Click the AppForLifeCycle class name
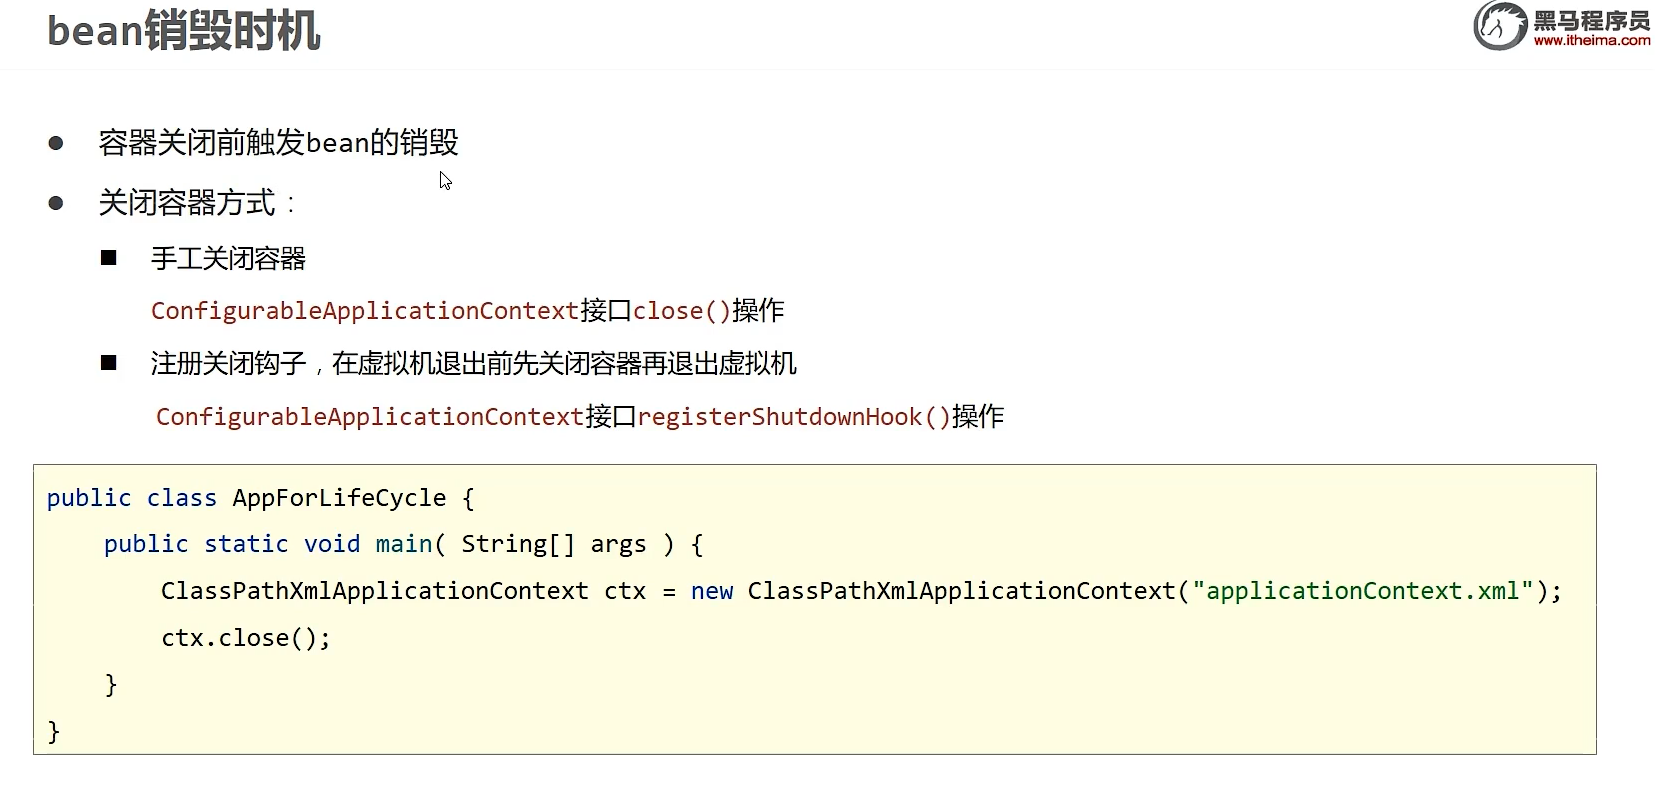 tap(339, 498)
